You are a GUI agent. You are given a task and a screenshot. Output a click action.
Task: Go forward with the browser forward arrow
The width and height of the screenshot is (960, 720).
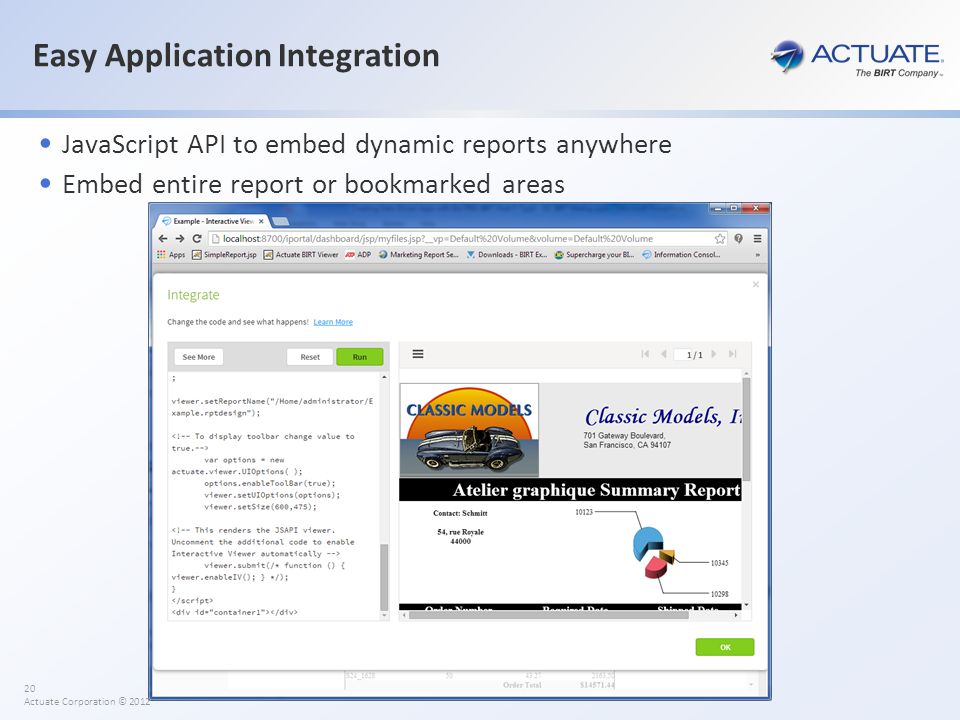click(179, 239)
